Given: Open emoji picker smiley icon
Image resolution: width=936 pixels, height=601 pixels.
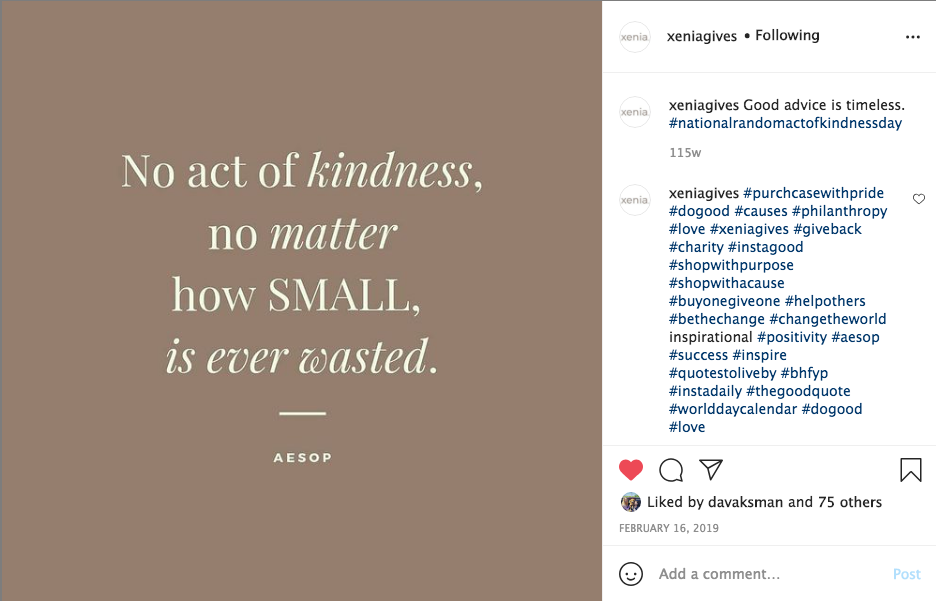Looking at the screenshot, I should coord(631,574).
